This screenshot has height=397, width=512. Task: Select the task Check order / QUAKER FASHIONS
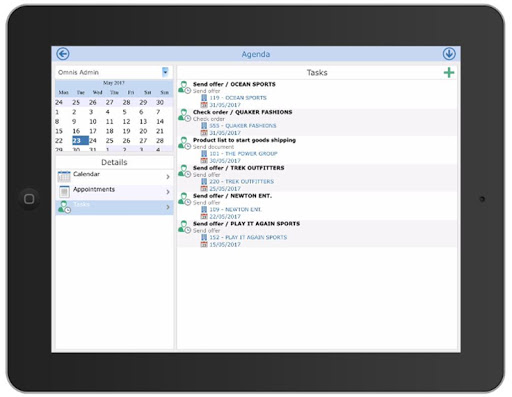(243, 112)
